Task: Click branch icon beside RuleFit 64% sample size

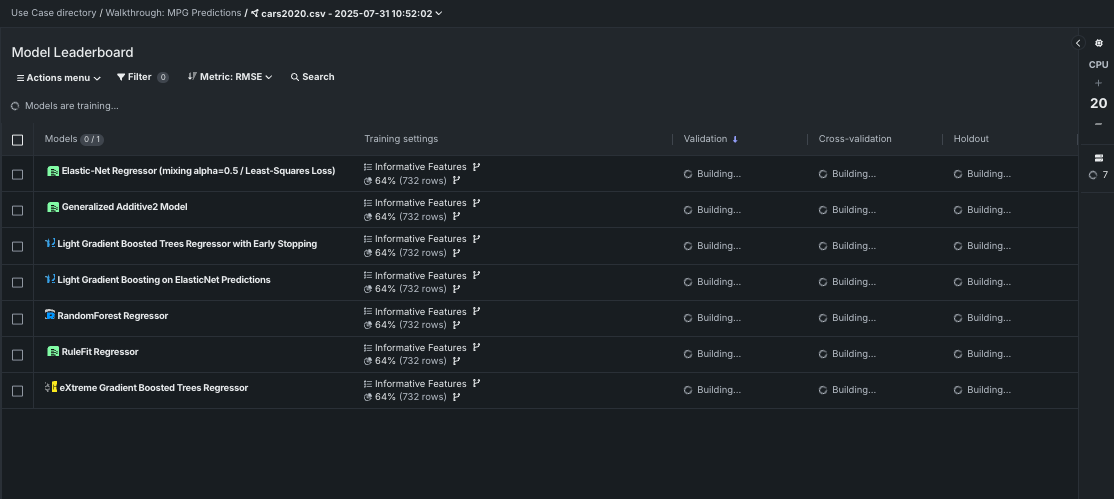Action: (456, 361)
